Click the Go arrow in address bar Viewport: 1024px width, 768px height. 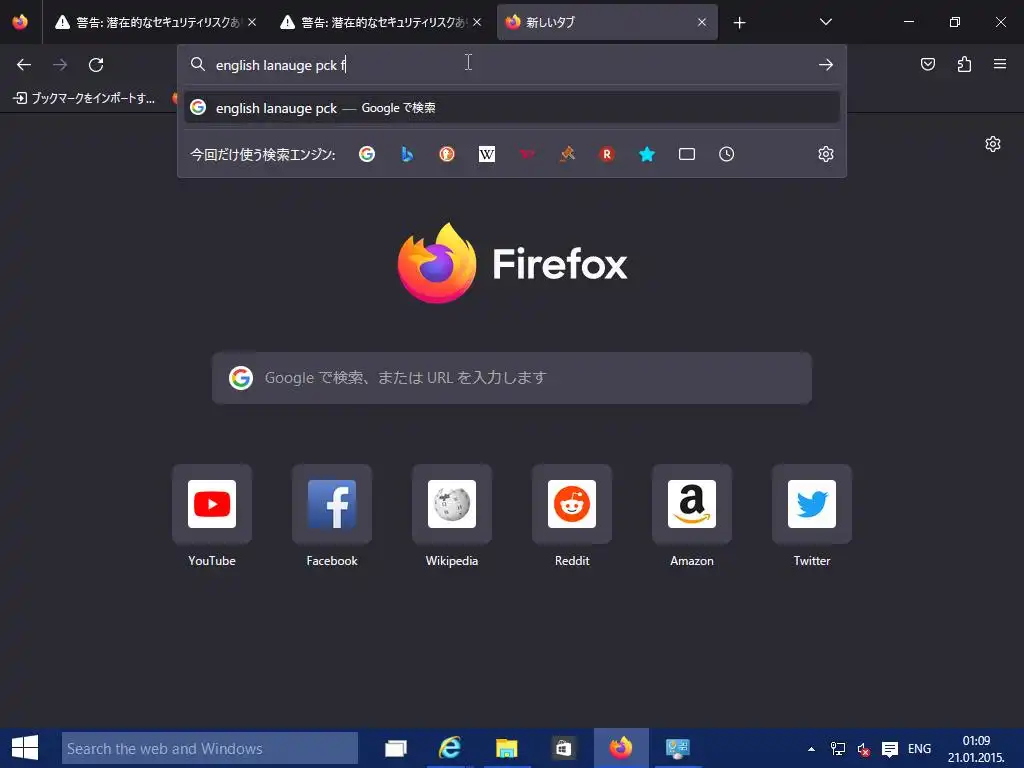pyautogui.click(x=825, y=65)
